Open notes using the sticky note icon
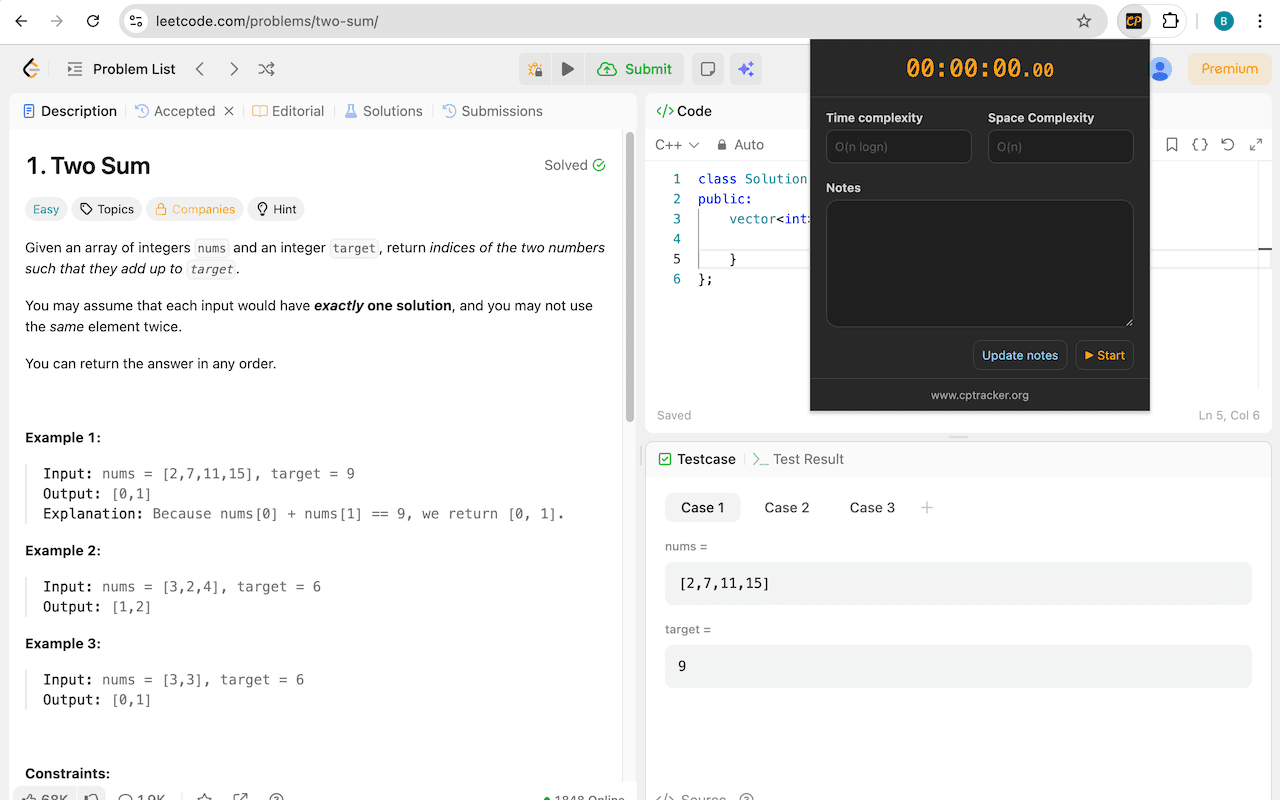1280x800 pixels. (x=707, y=69)
